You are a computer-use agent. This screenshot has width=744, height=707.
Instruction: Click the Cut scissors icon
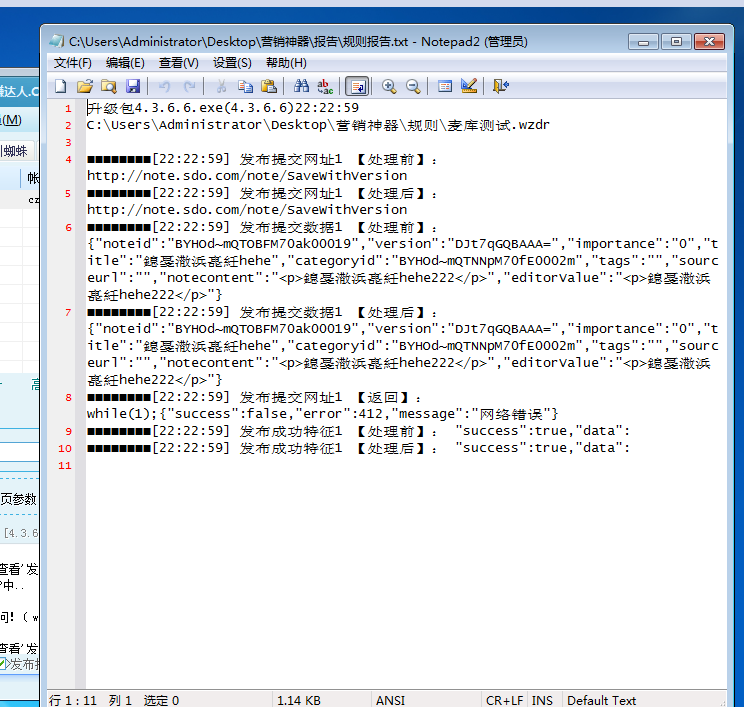[221, 86]
